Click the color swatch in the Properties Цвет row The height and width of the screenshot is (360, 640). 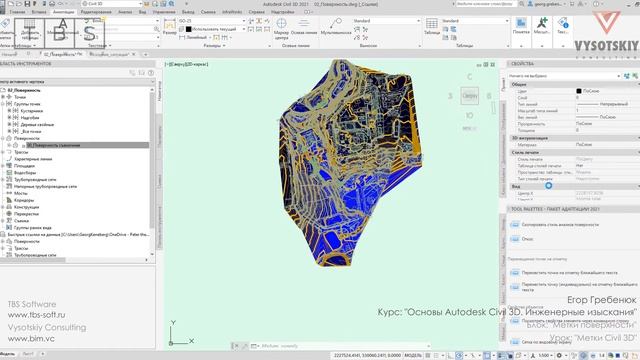click(x=578, y=91)
